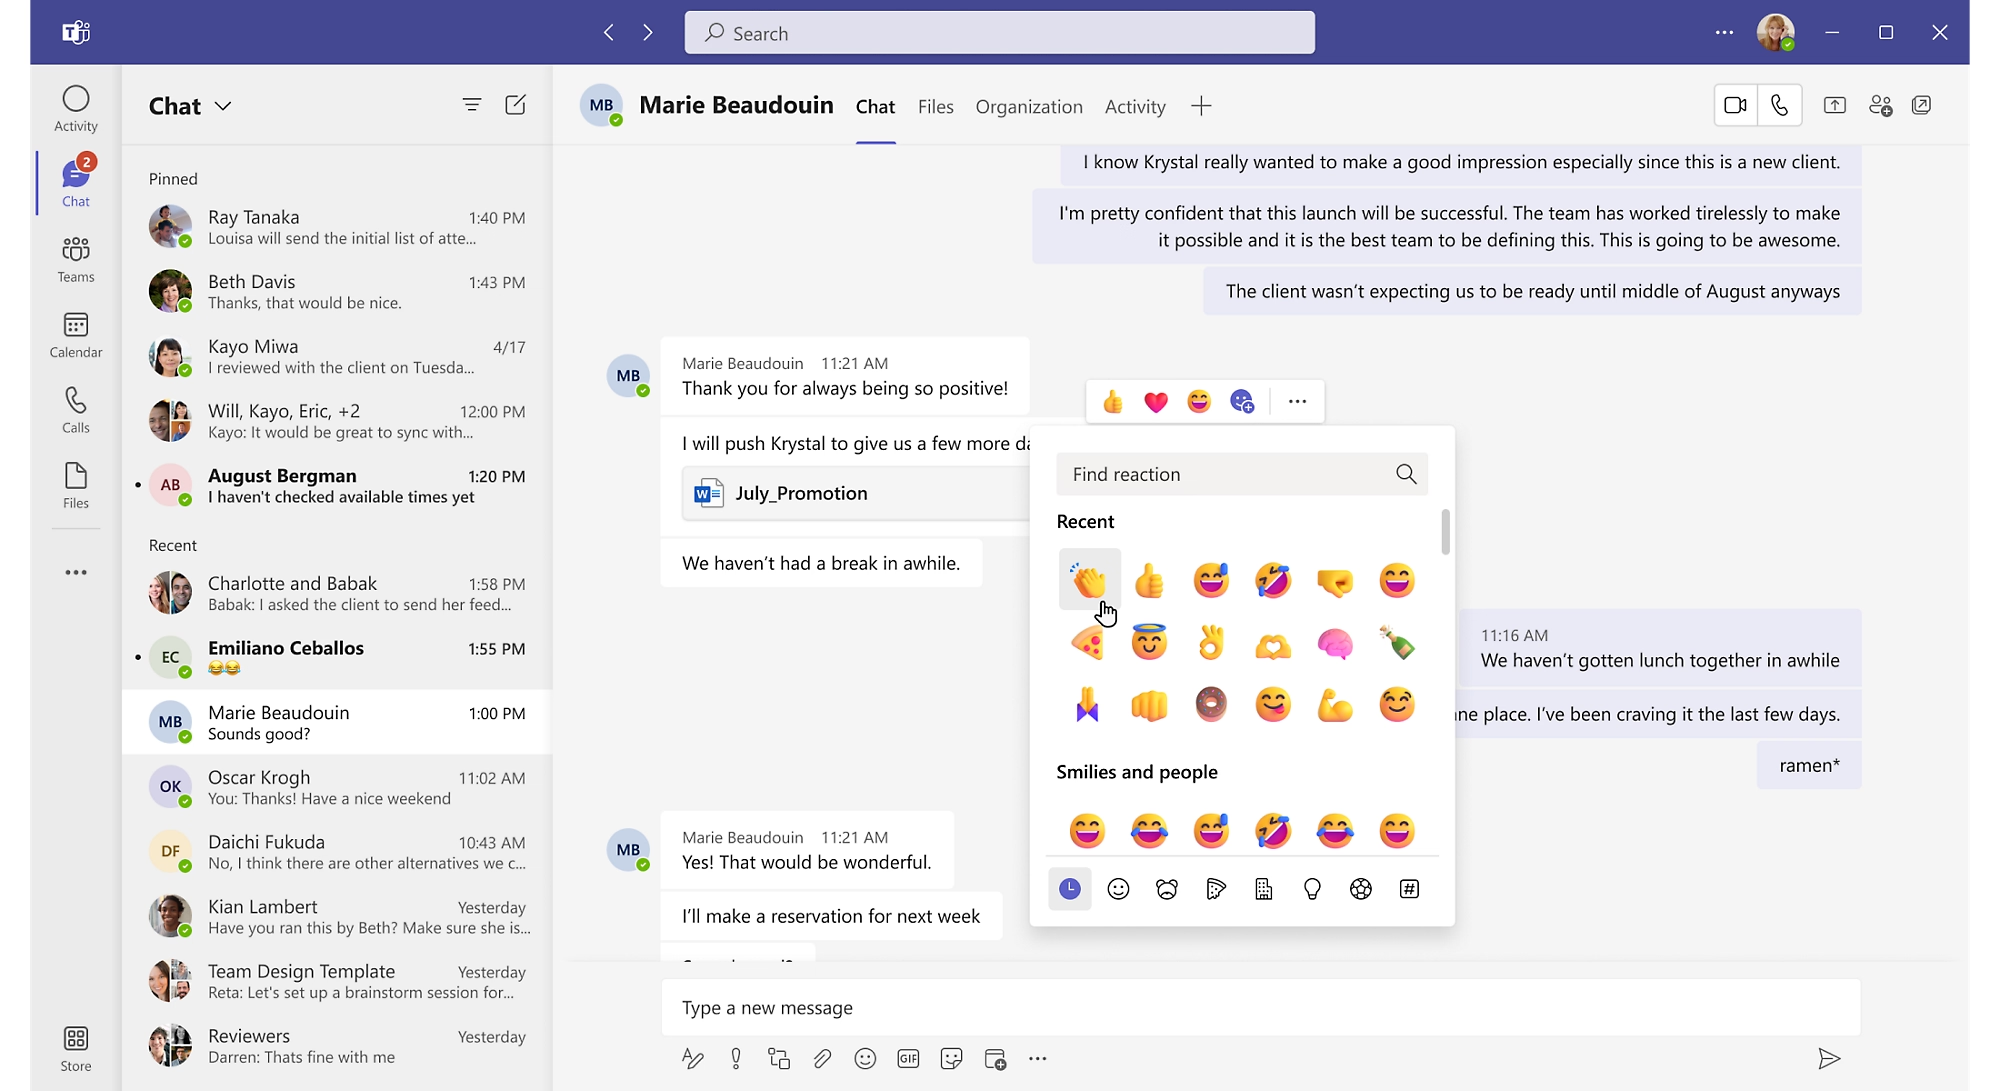
Task: Toggle the thumbs up quick reaction
Action: coord(1112,400)
